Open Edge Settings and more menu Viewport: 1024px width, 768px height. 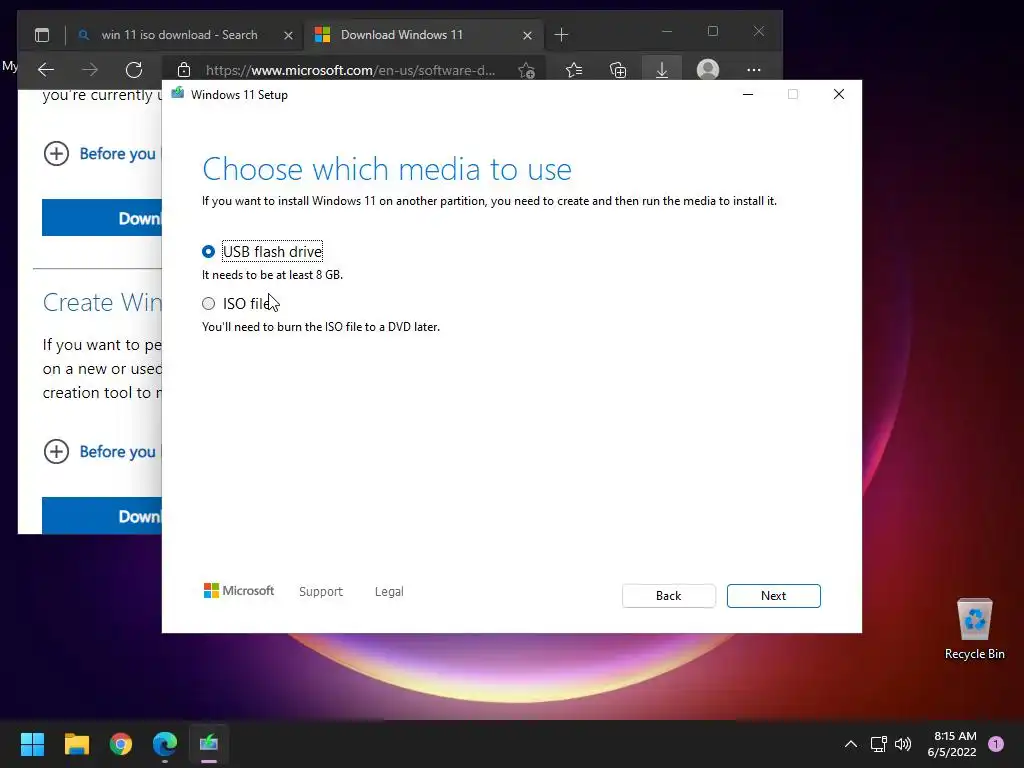(x=754, y=70)
